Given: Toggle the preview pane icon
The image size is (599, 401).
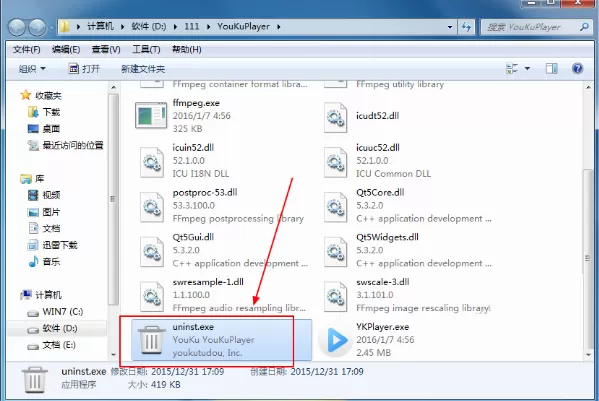Looking at the screenshot, I should point(551,68).
